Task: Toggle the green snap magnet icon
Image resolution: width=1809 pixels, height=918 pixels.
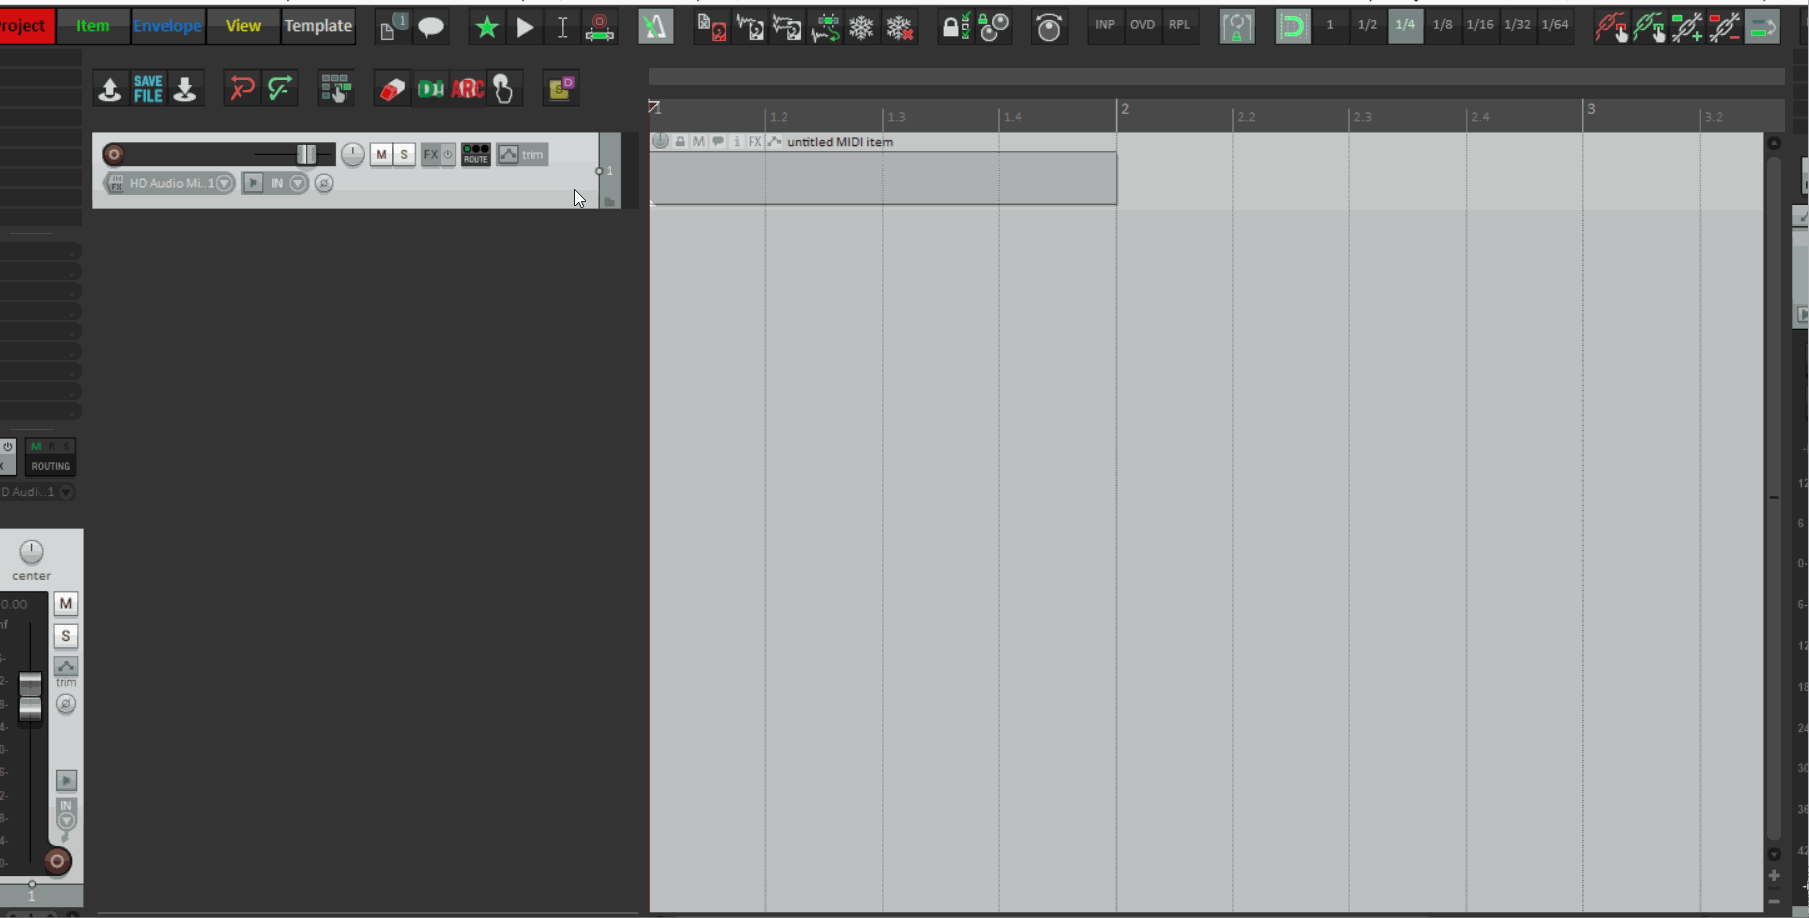Action: point(1293,27)
